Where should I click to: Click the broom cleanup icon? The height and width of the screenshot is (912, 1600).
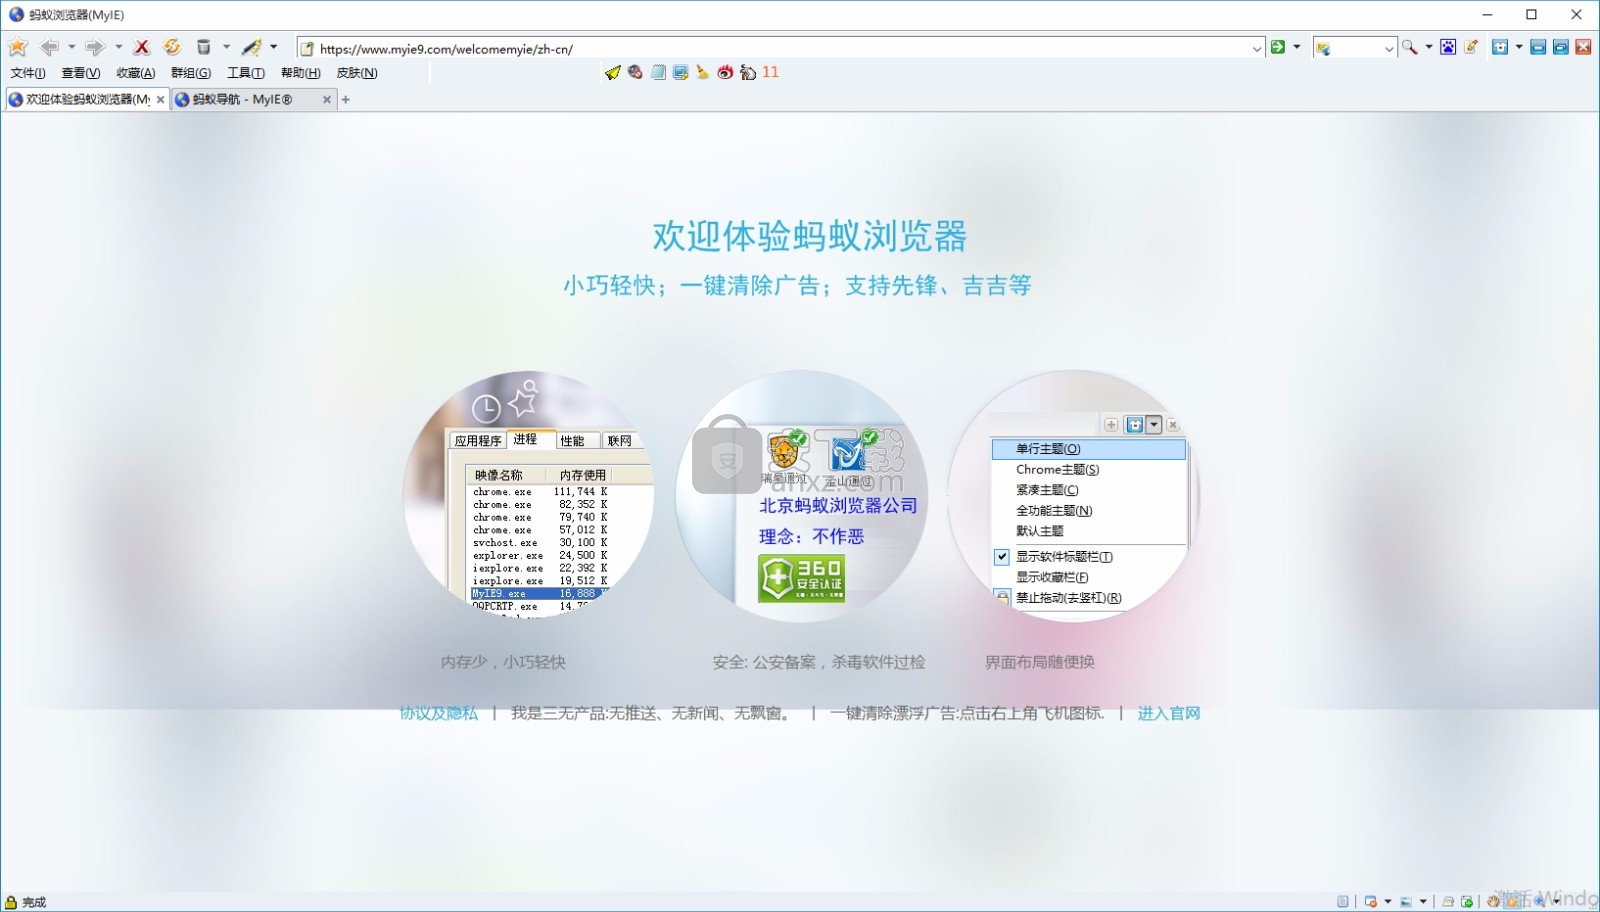coord(703,72)
